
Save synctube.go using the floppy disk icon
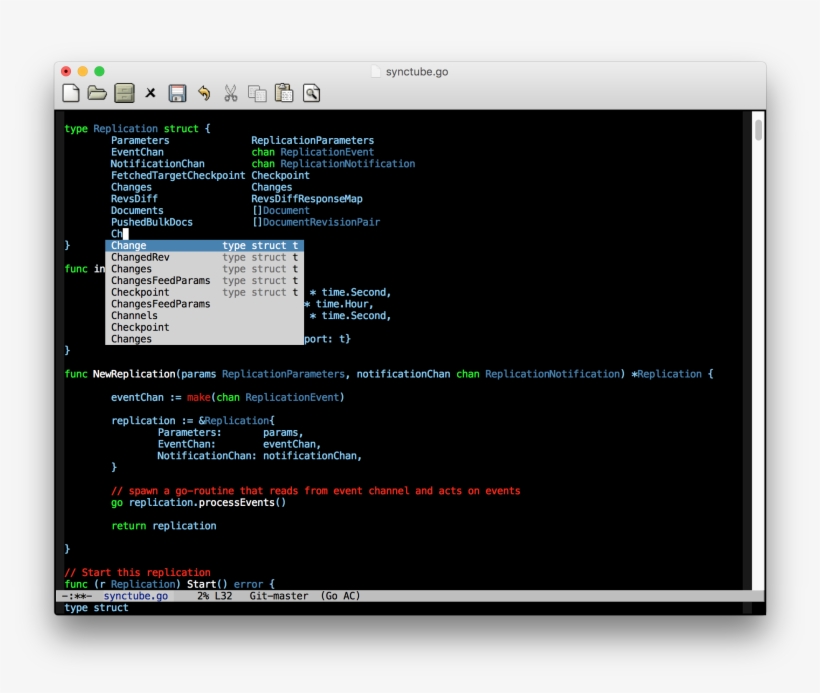[x=177, y=93]
